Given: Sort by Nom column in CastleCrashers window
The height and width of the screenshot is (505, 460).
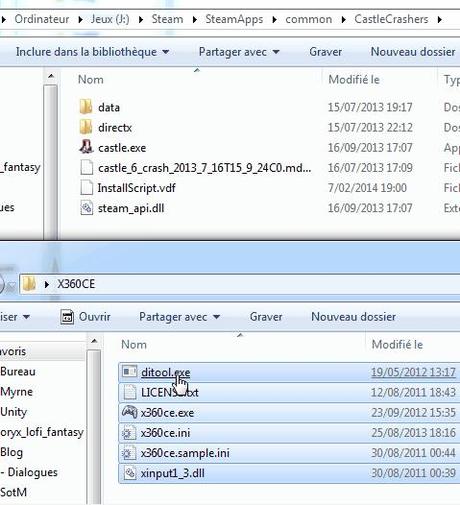Looking at the screenshot, I should click(x=91, y=80).
